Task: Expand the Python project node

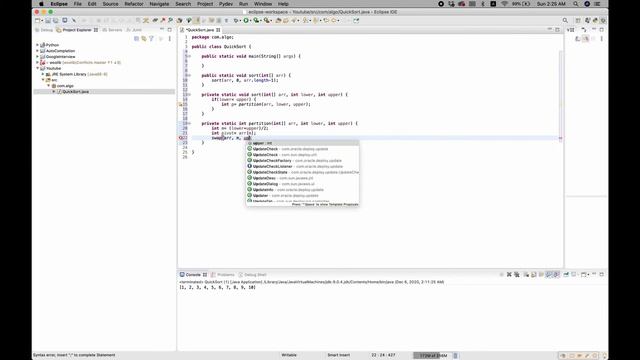Action: click(38, 45)
